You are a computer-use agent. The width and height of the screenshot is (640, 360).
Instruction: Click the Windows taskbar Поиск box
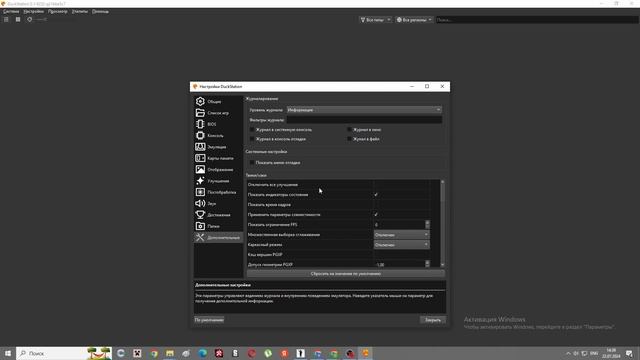64,353
